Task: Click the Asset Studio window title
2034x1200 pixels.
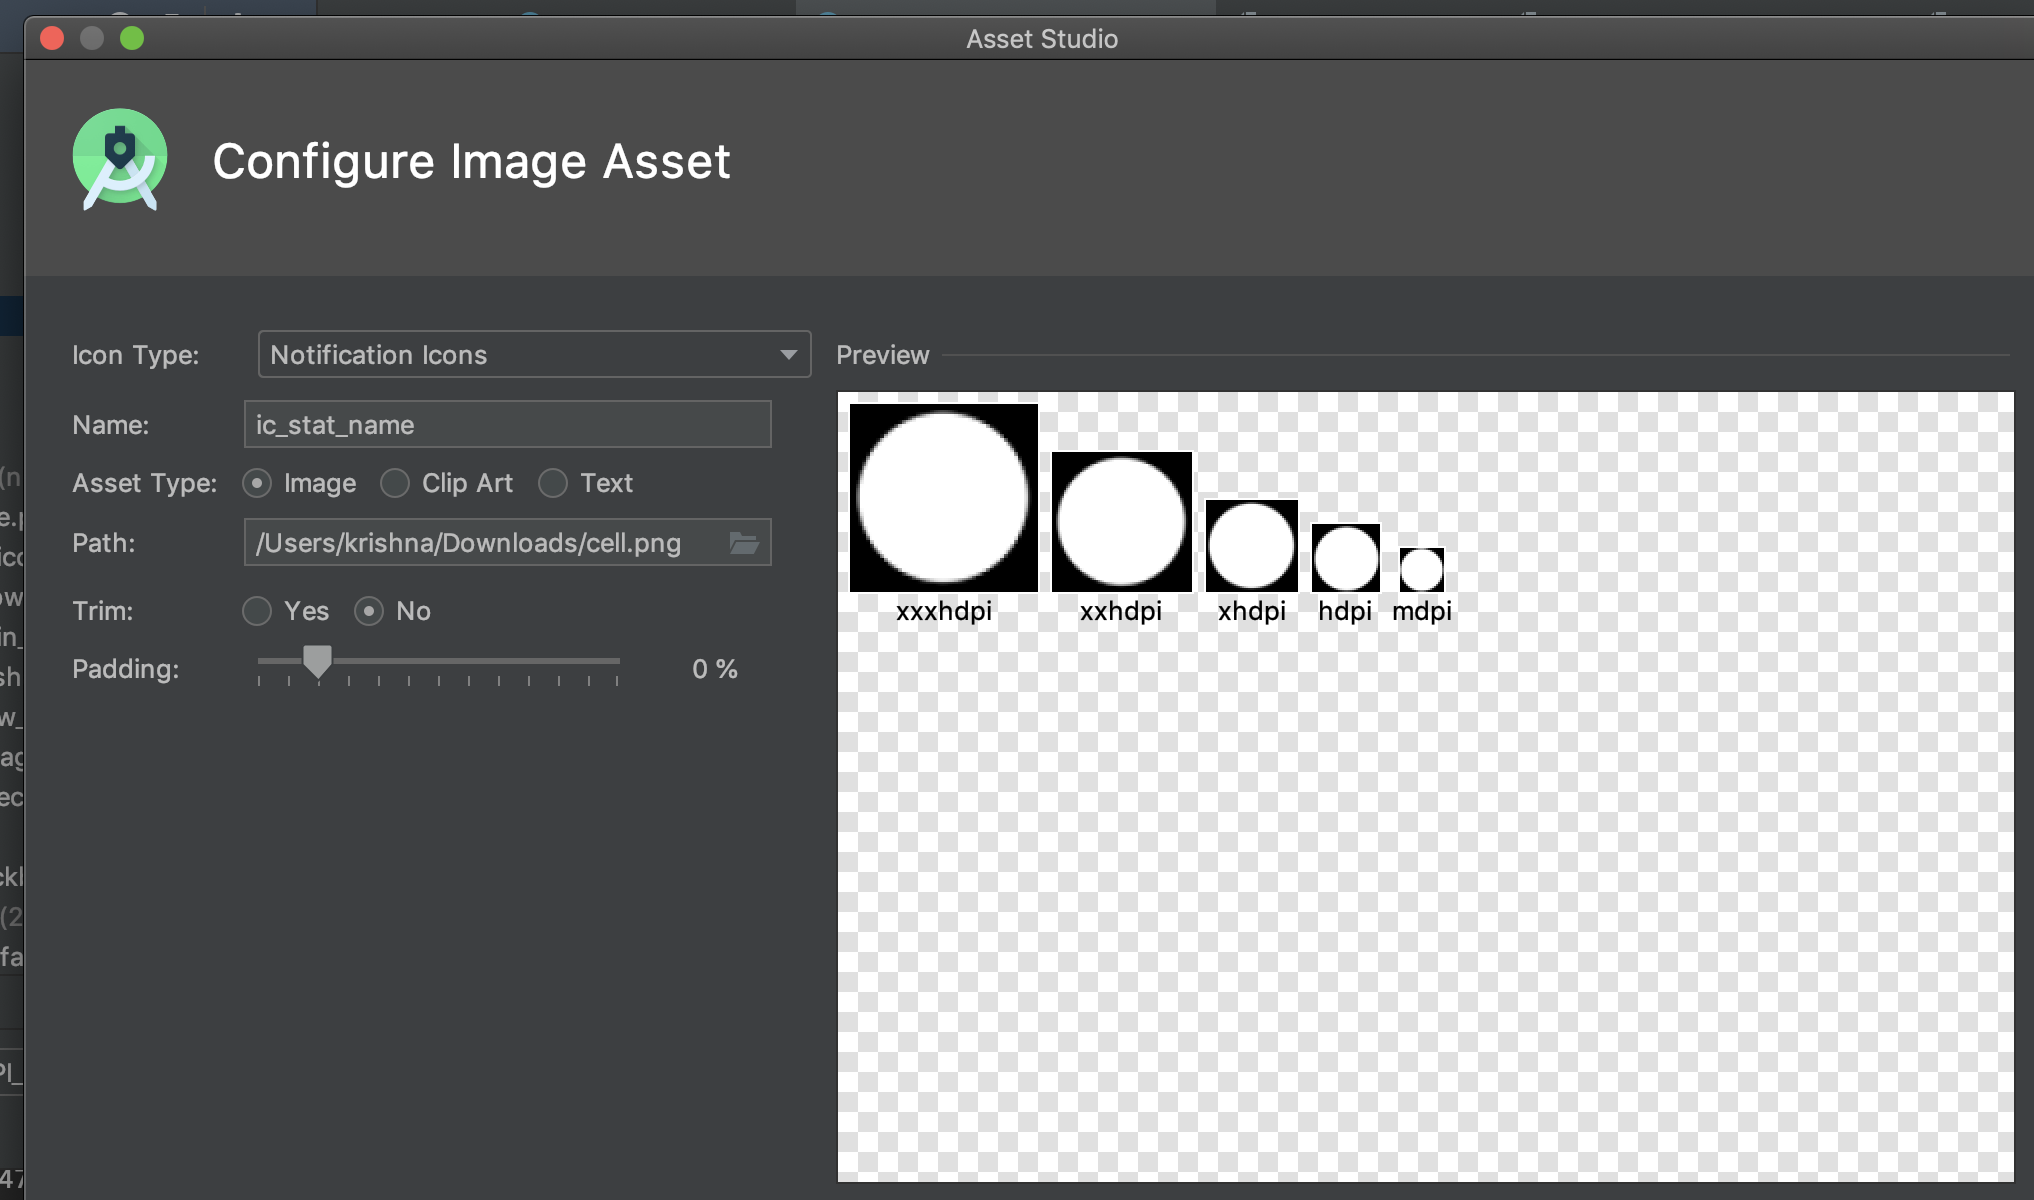Action: point(1042,39)
